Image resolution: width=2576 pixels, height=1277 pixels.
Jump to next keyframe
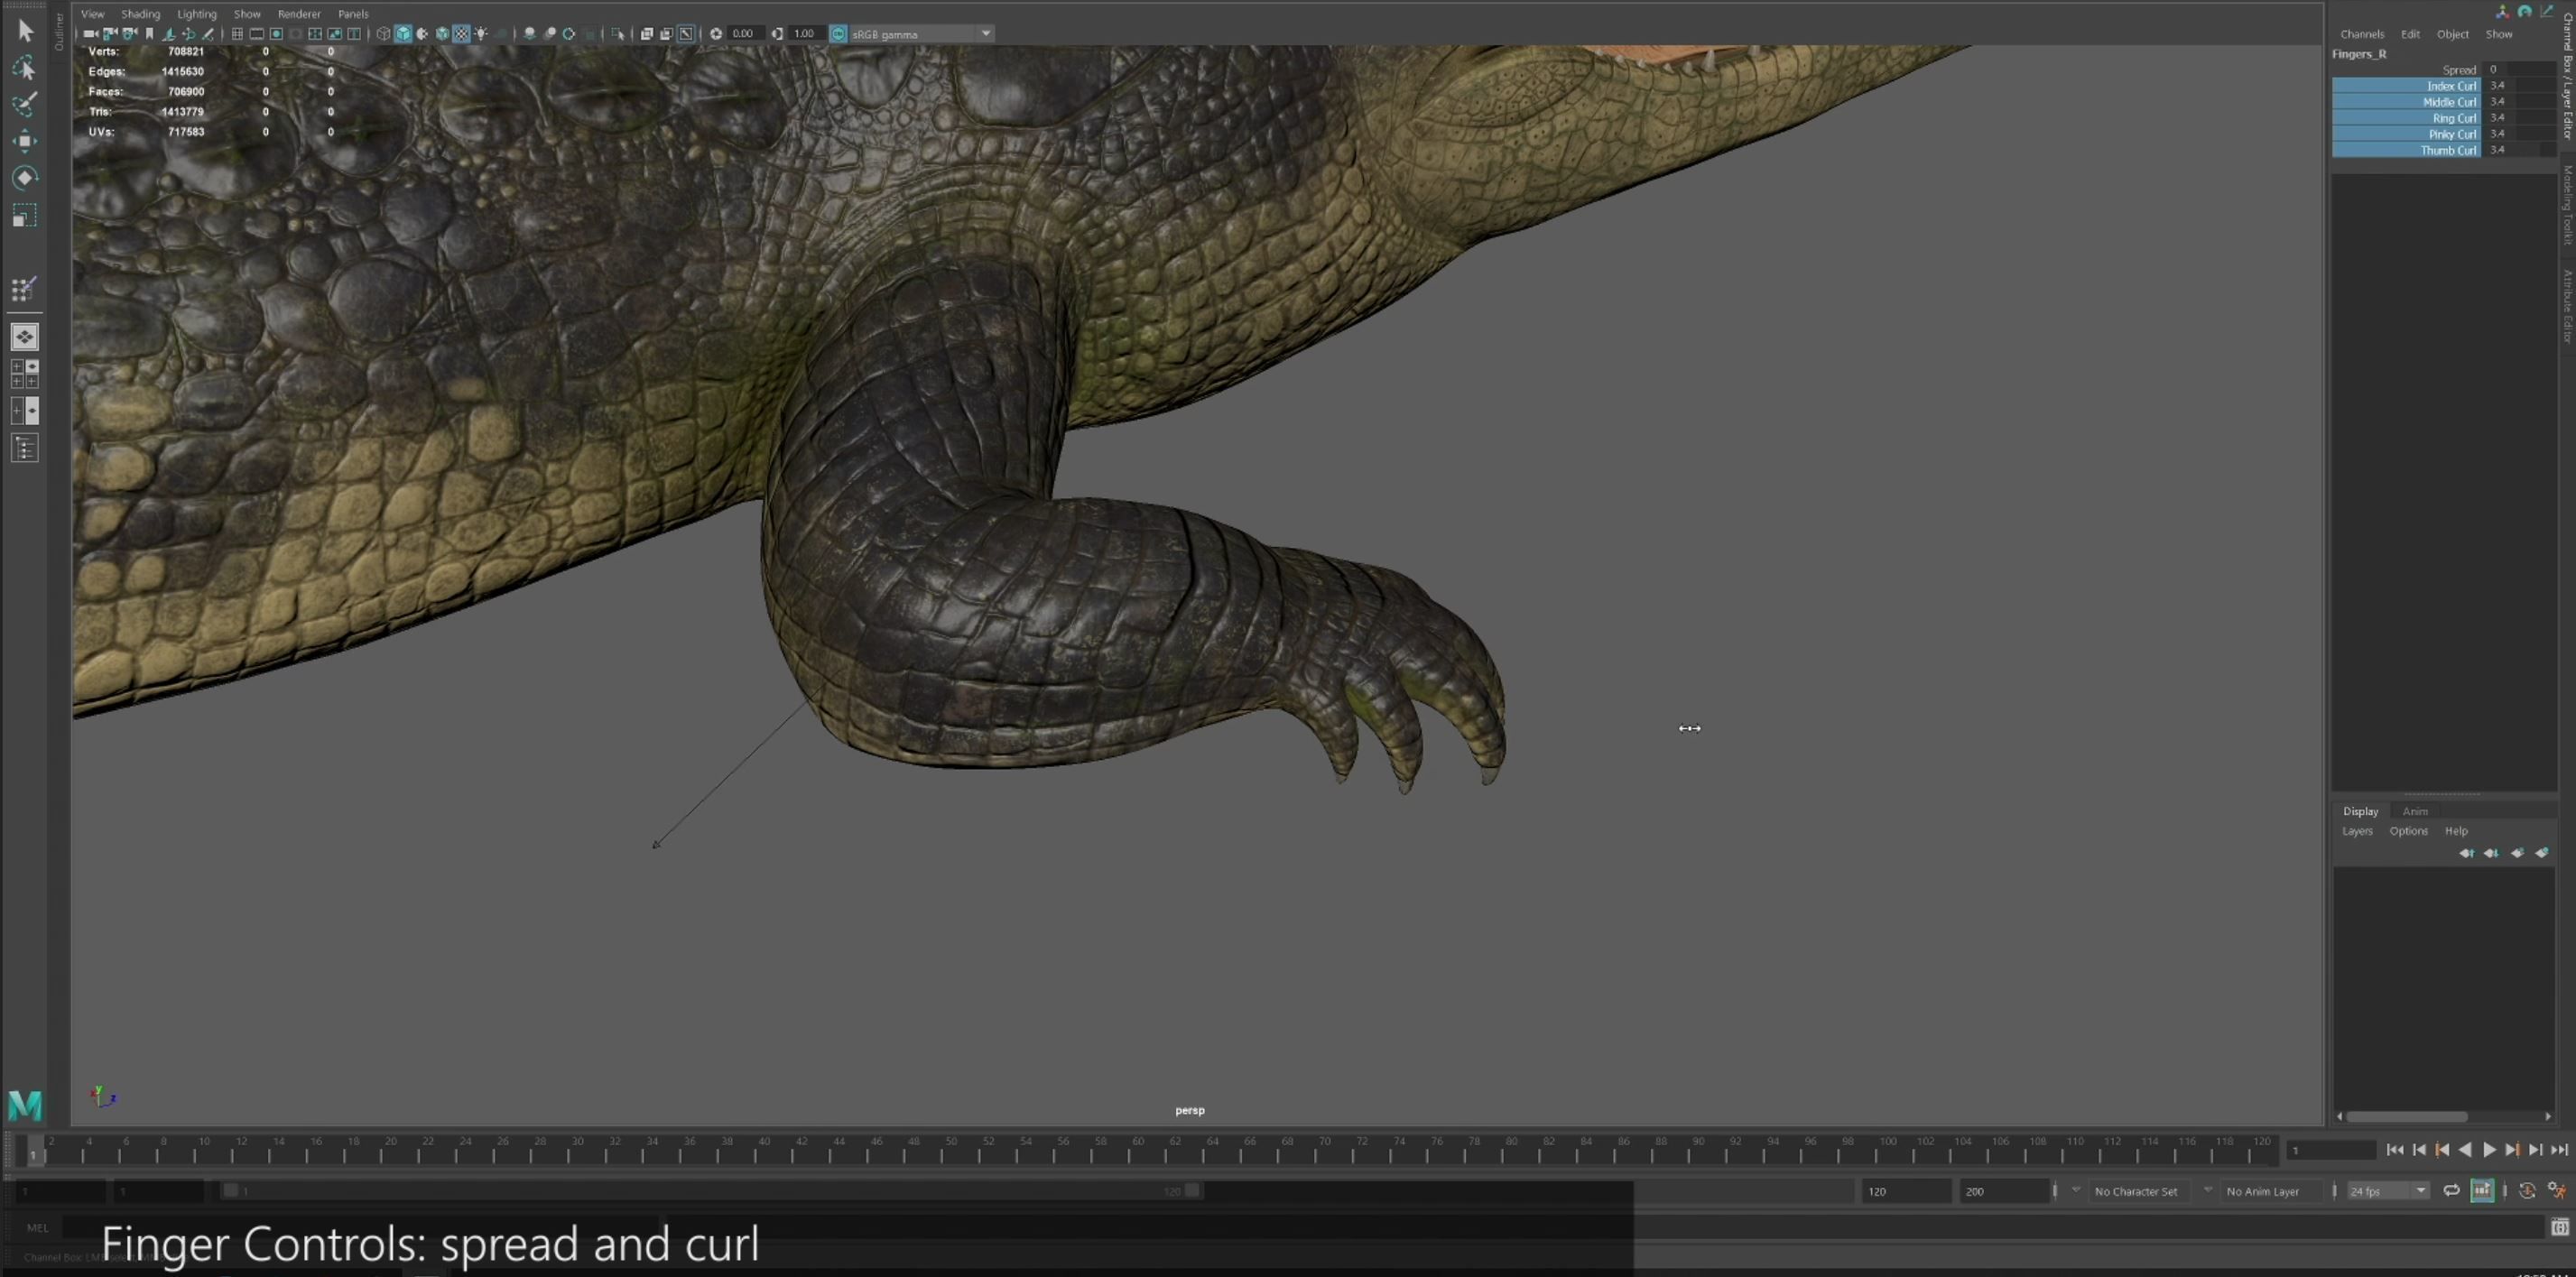coord(2512,1150)
